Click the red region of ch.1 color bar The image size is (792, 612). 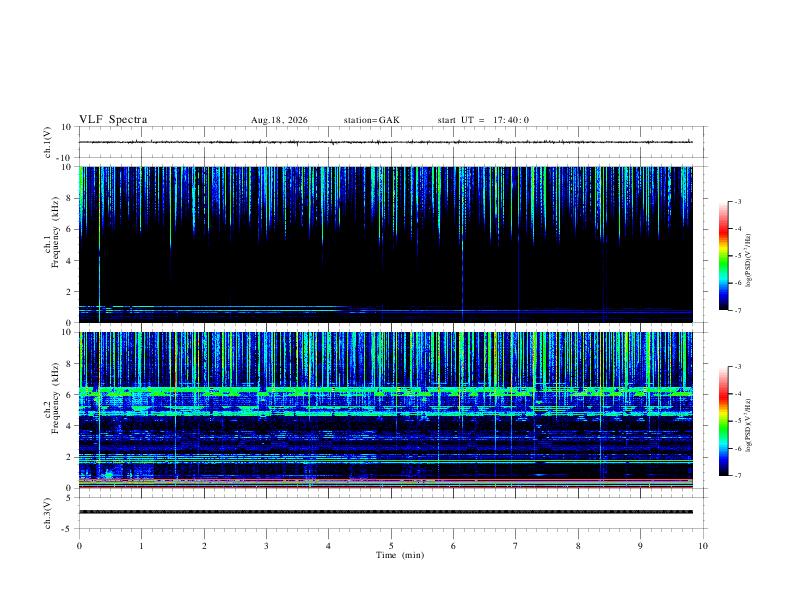click(x=724, y=232)
